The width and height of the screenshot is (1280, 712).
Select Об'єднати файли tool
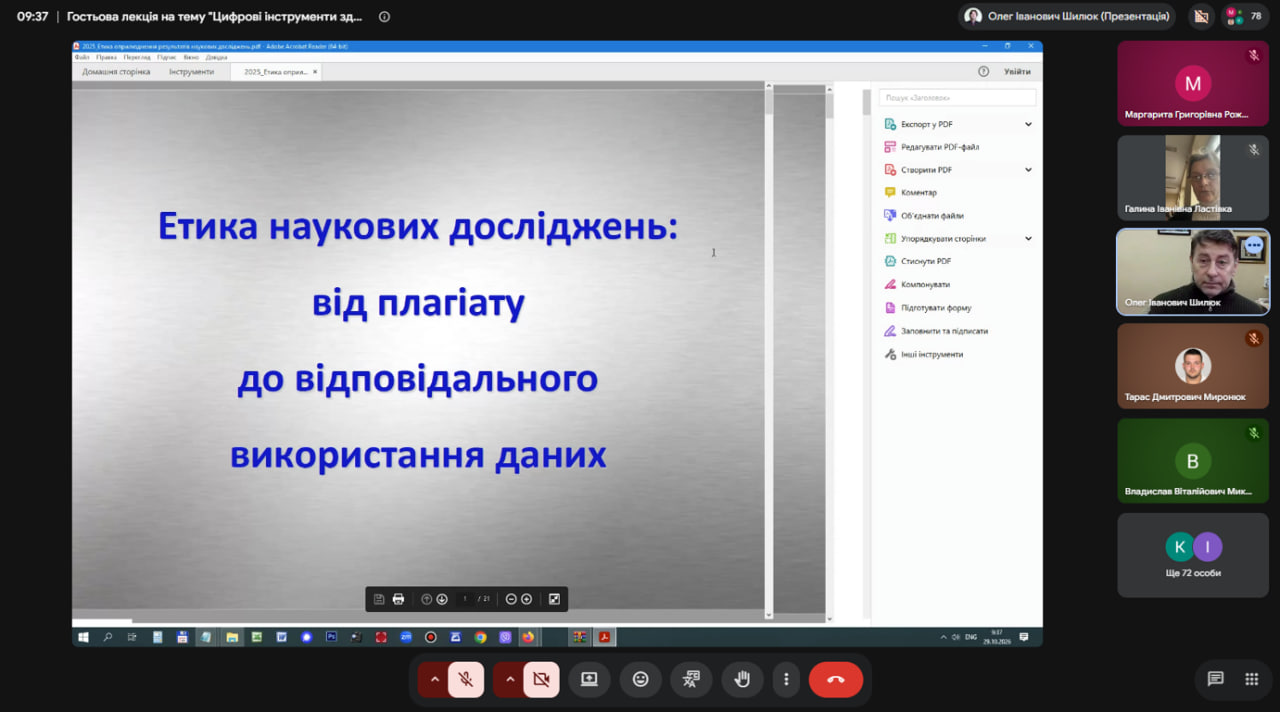931,215
